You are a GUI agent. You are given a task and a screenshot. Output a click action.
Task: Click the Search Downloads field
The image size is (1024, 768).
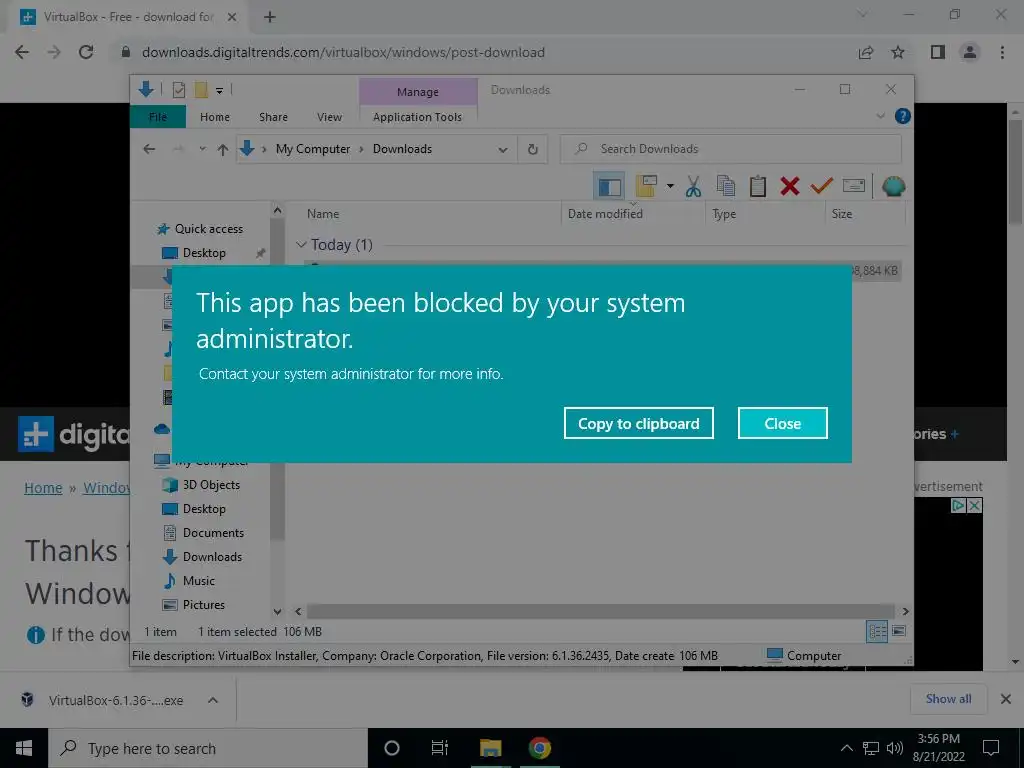[x=731, y=149]
